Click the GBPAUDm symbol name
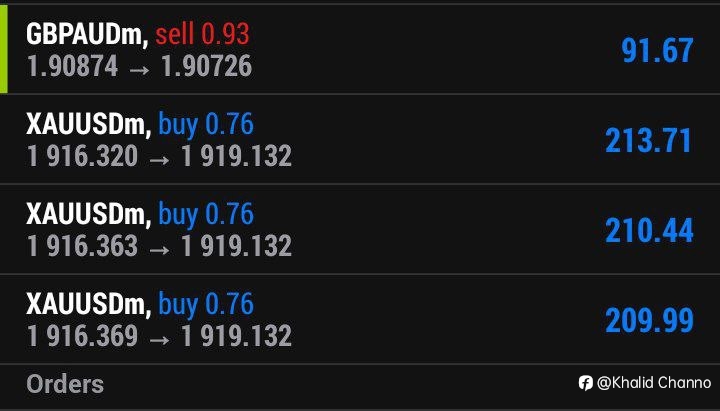720x411 pixels. tap(87, 34)
